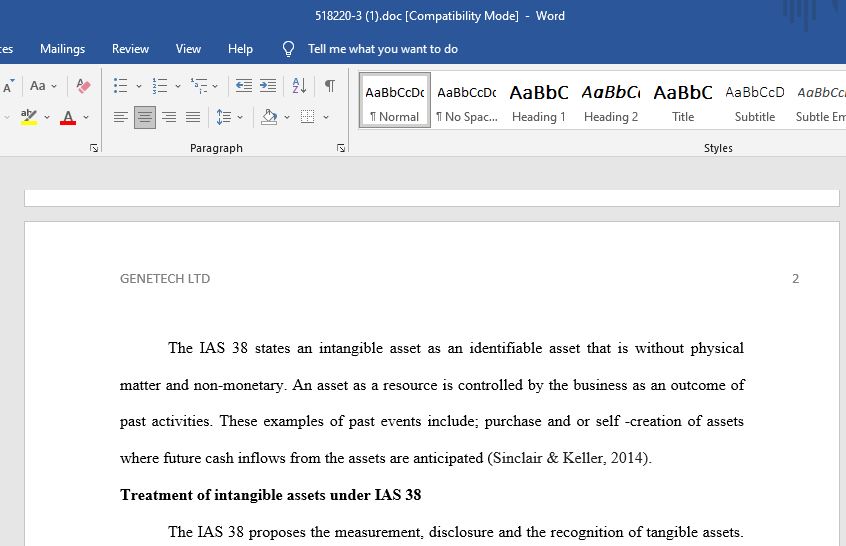The width and height of the screenshot is (846, 546).
Task: Click heading Treatment of intangible assets under IAS 38
Action: pyautogui.click(x=270, y=495)
